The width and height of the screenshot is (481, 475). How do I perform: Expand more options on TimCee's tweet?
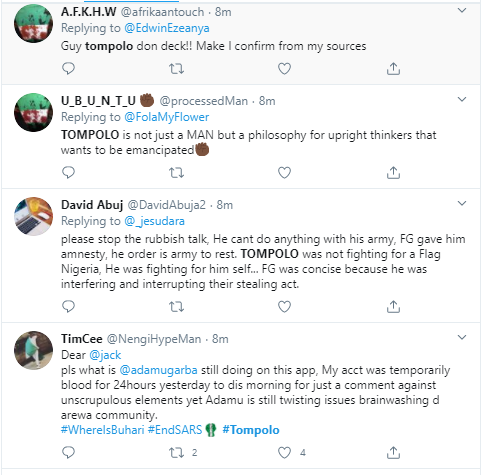[x=462, y=337]
